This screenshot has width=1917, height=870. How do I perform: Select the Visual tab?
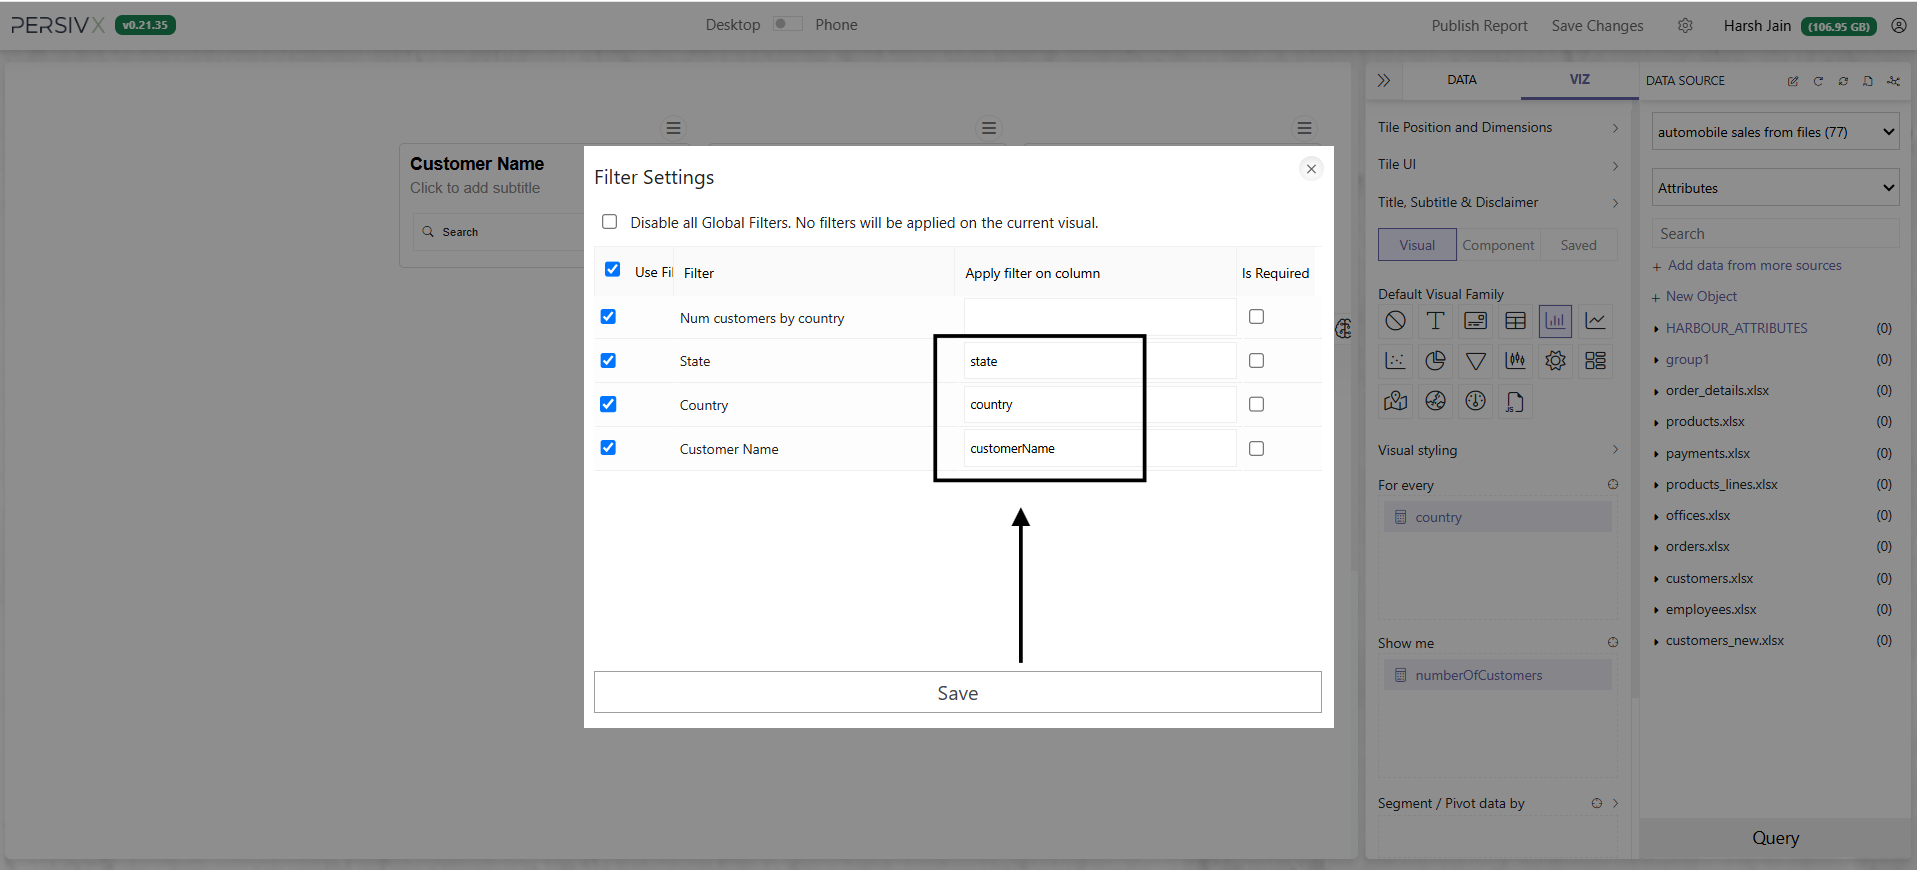tap(1417, 245)
